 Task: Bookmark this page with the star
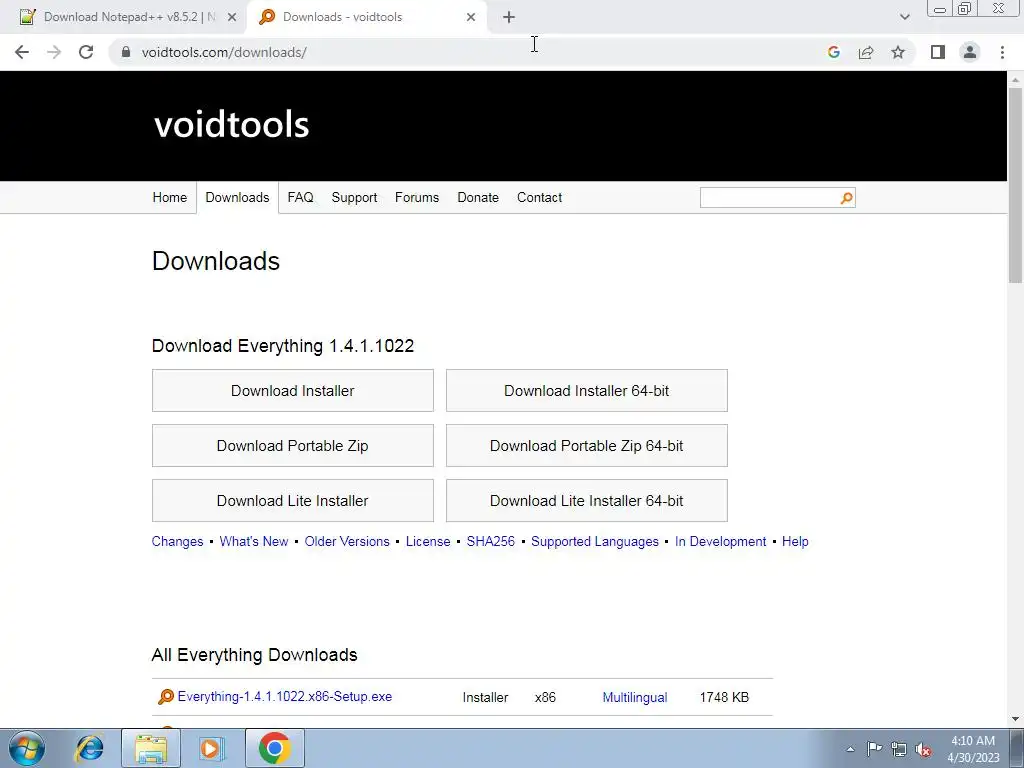(899, 52)
